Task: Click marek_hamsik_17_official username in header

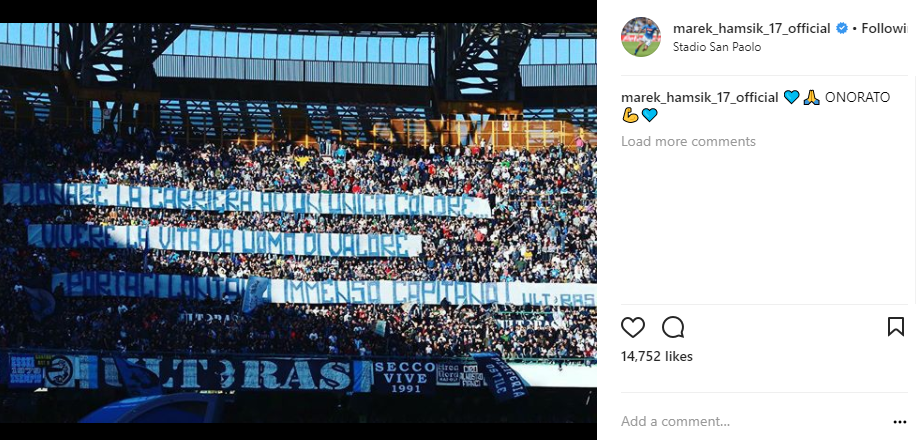Action: pos(752,28)
